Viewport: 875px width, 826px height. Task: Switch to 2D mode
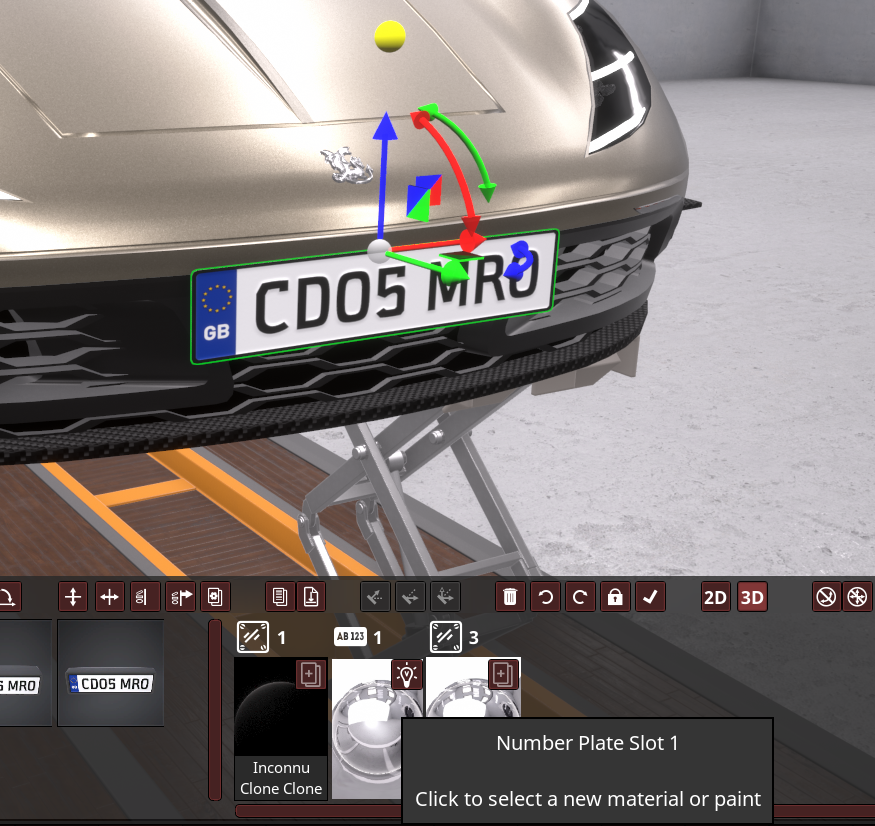click(x=715, y=597)
